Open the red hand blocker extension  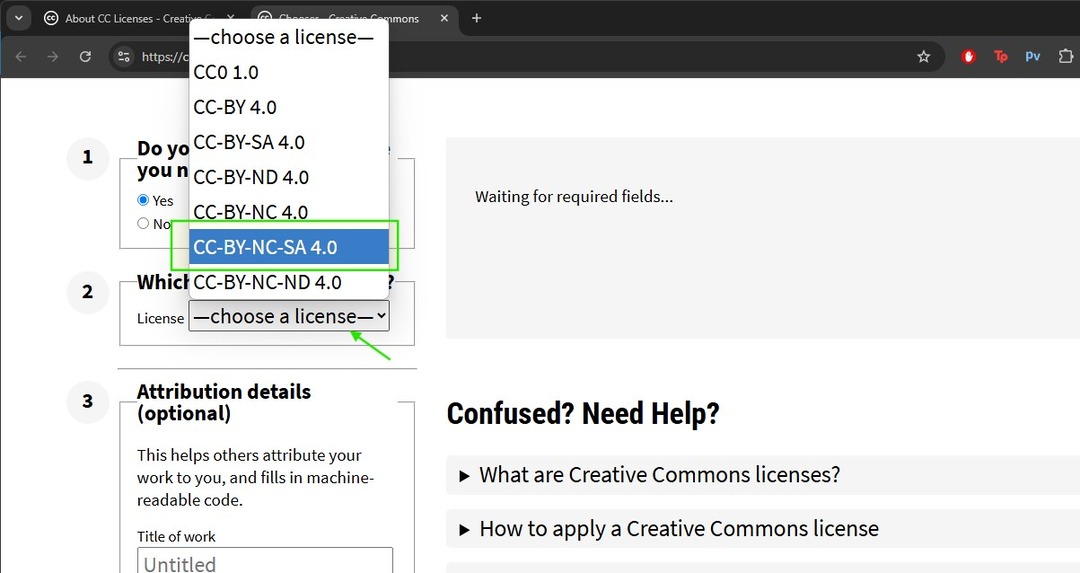[x=968, y=56]
